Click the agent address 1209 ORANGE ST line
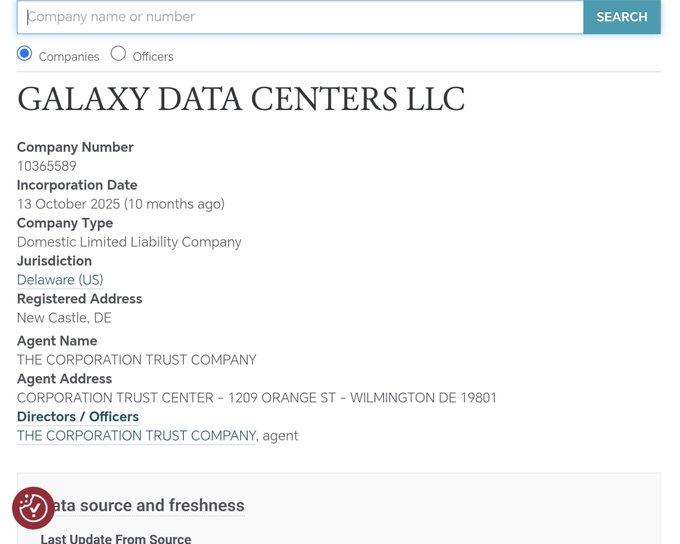 (257, 397)
